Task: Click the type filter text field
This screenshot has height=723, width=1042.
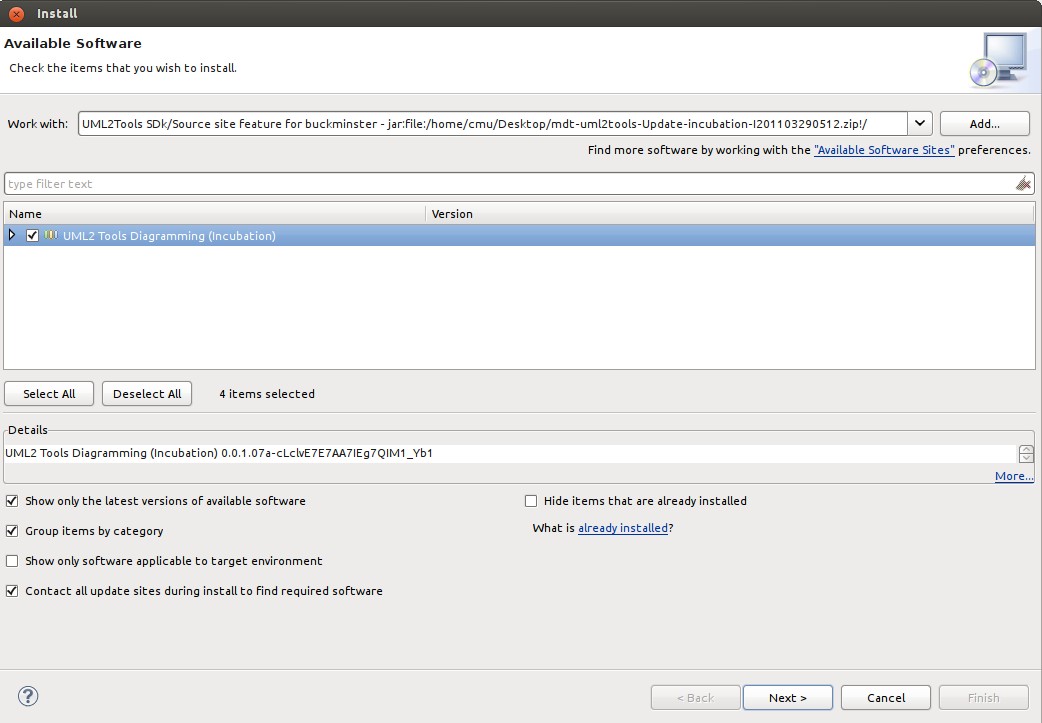Action: click(x=508, y=184)
